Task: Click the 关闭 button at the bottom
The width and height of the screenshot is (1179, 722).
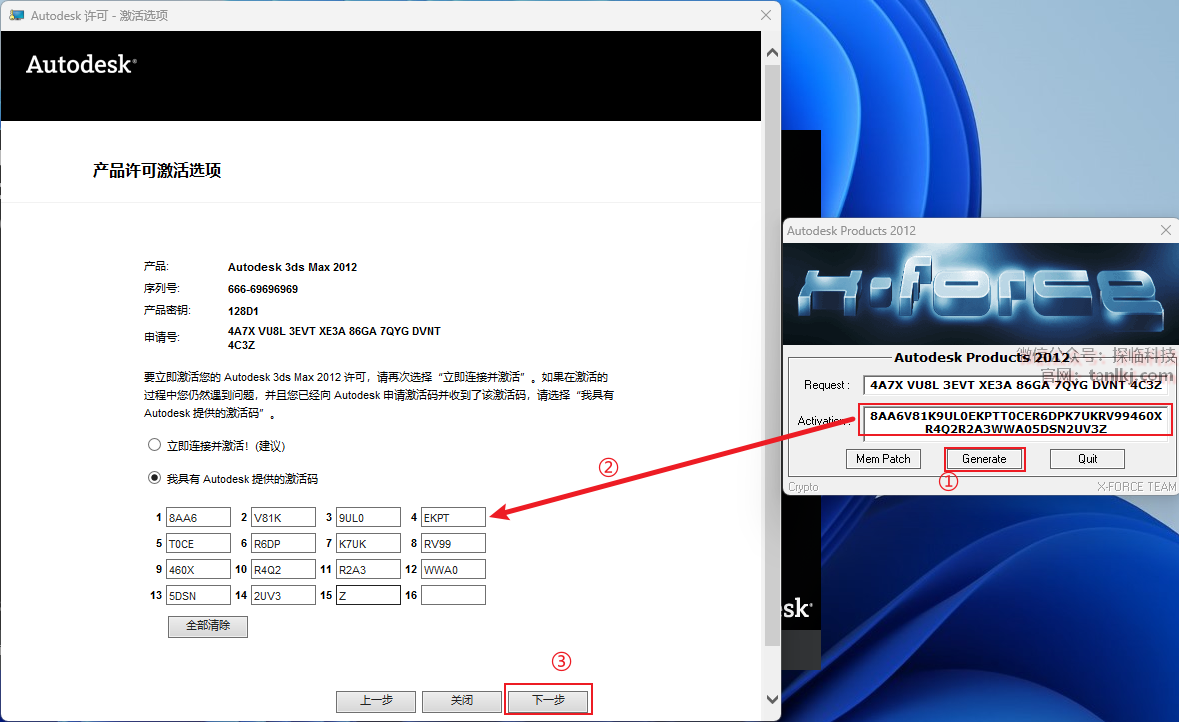Action: [461, 701]
